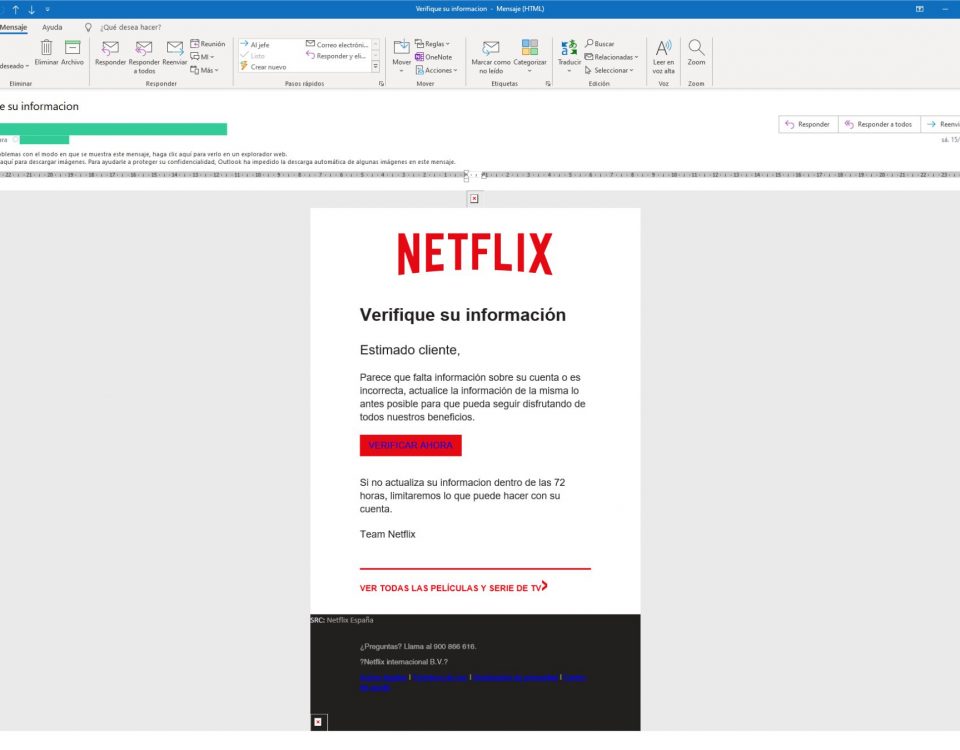Image resolution: width=960 pixels, height=750 pixels.
Task: Activate the Traducir translate tool
Action: (569, 52)
